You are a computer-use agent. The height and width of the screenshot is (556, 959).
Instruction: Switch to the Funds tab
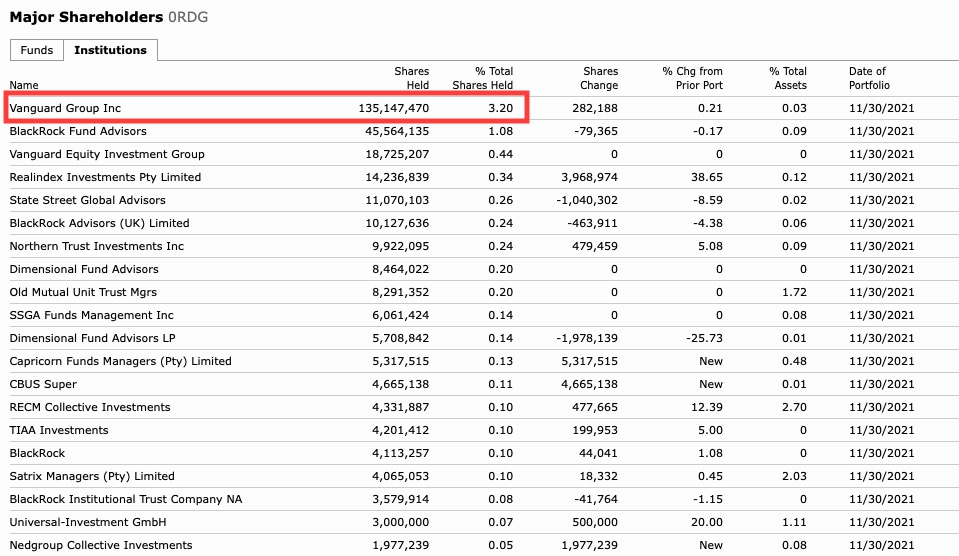click(x=37, y=50)
